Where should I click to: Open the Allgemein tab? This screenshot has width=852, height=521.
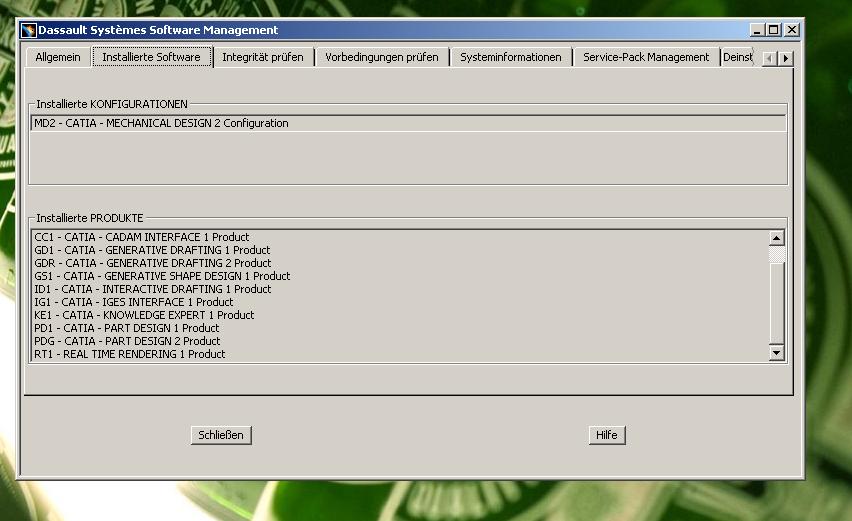tap(58, 57)
